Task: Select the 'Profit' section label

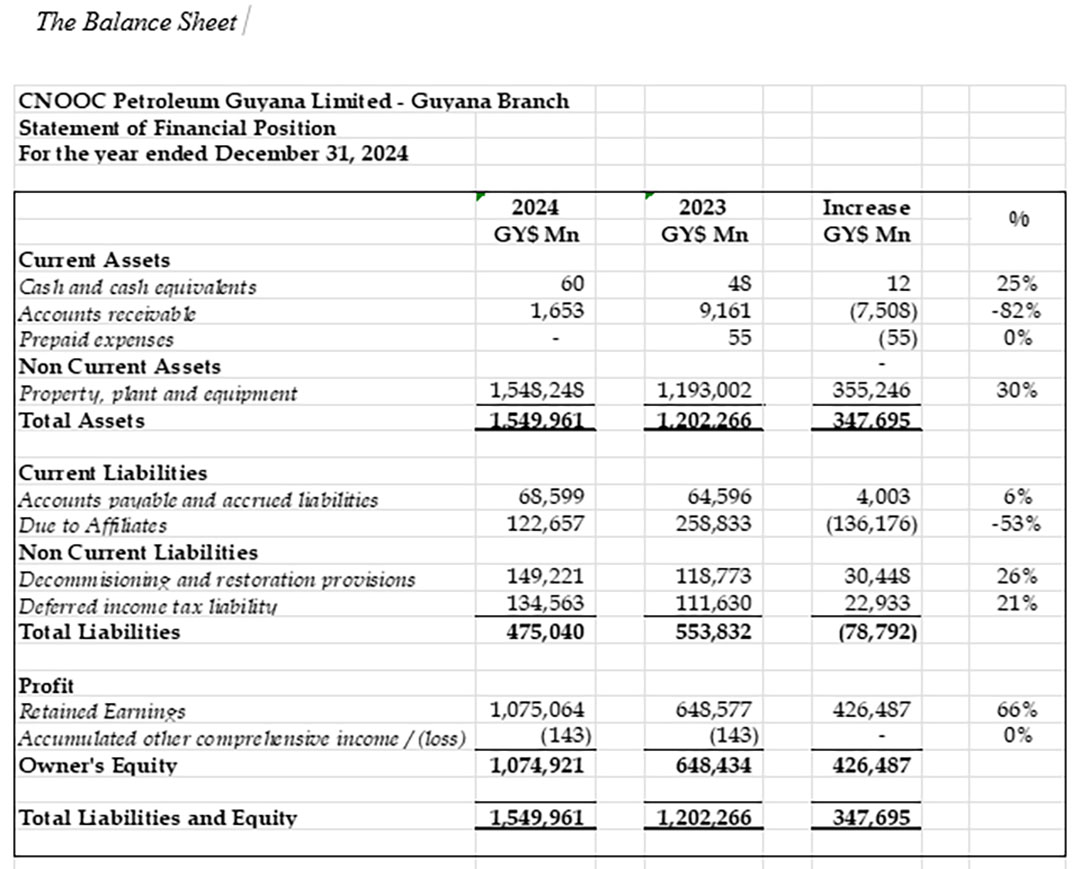Action: [x=45, y=686]
